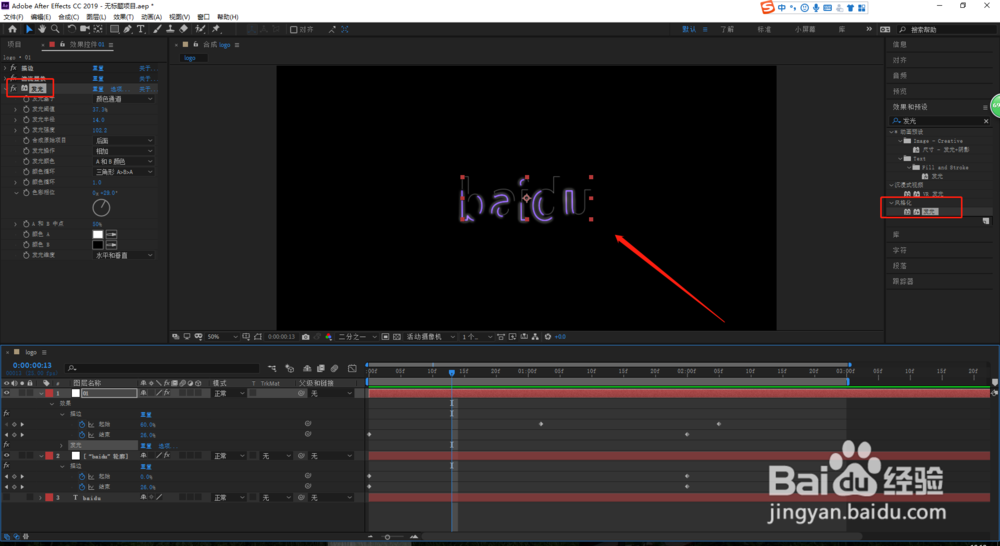Click the 色彩相位 angle dial
The width and height of the screenshot is (1000, 546).
click(101, 207)
